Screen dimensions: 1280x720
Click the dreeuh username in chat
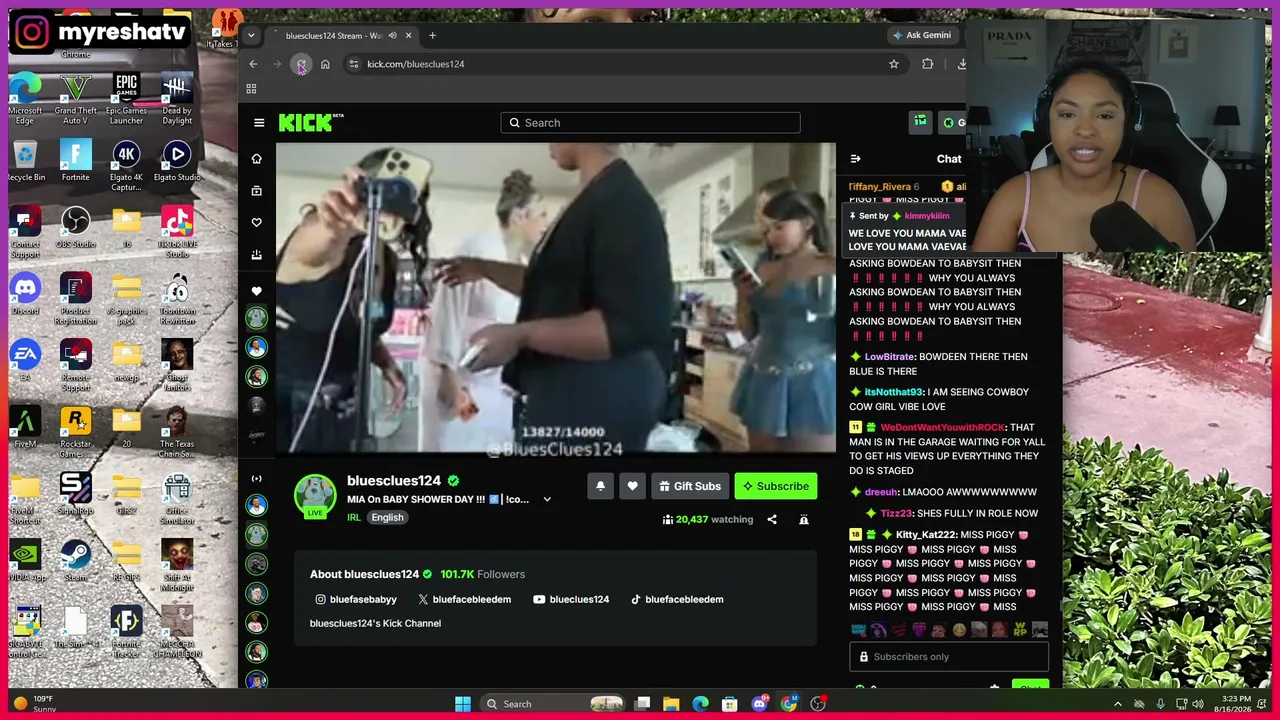pyautogui.click(x=881, y=492)
